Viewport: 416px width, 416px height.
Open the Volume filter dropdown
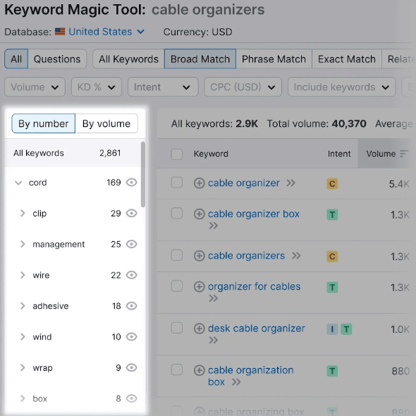35,87
